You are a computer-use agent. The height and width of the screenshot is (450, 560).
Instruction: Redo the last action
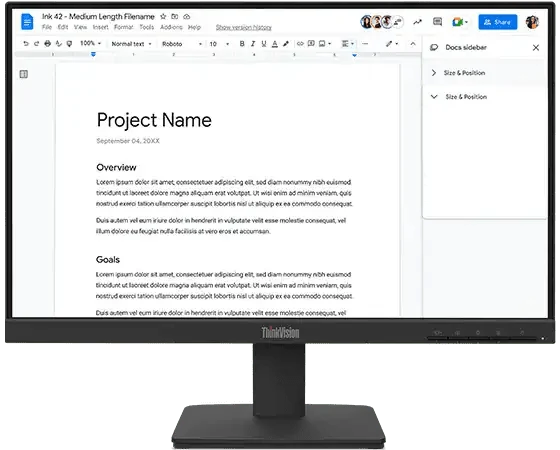36,44
